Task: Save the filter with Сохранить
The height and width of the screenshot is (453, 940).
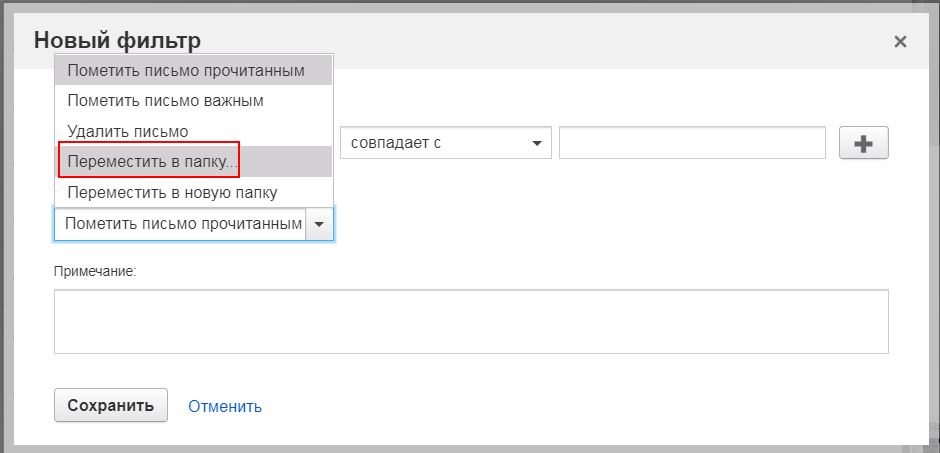Action: click(x=111, y=406)
